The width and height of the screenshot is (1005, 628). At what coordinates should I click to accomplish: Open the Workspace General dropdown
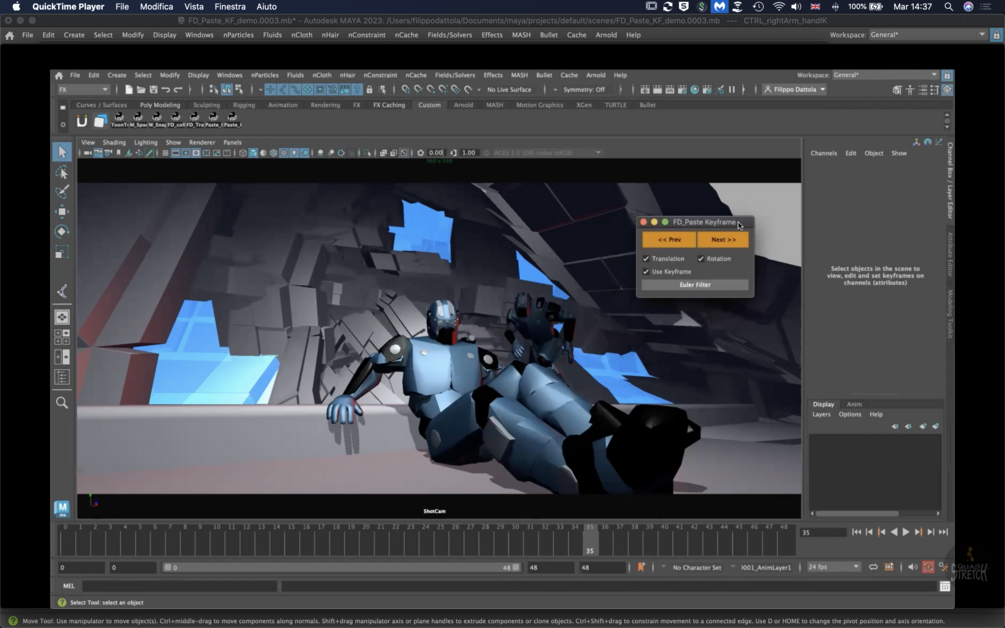coord(885,75)
